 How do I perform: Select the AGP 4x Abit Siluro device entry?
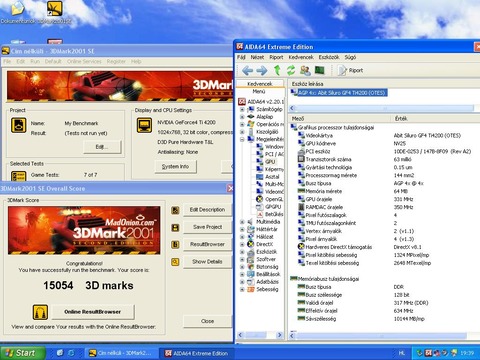(339, 93)
